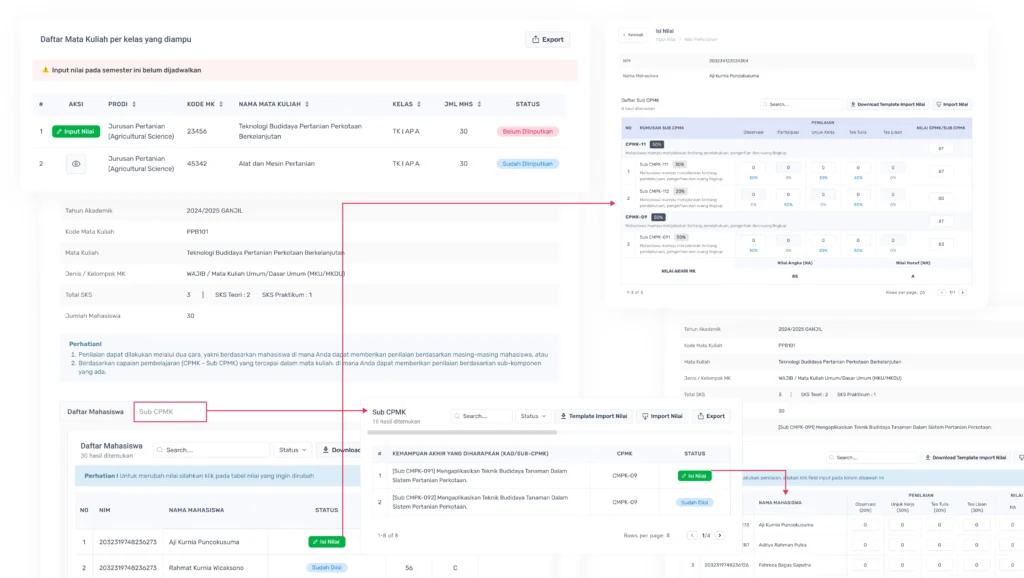Click previous page arrow in the Daftar Sub CPMK panel
This screenshot has height=578, width=1024.
pos(941,293)
